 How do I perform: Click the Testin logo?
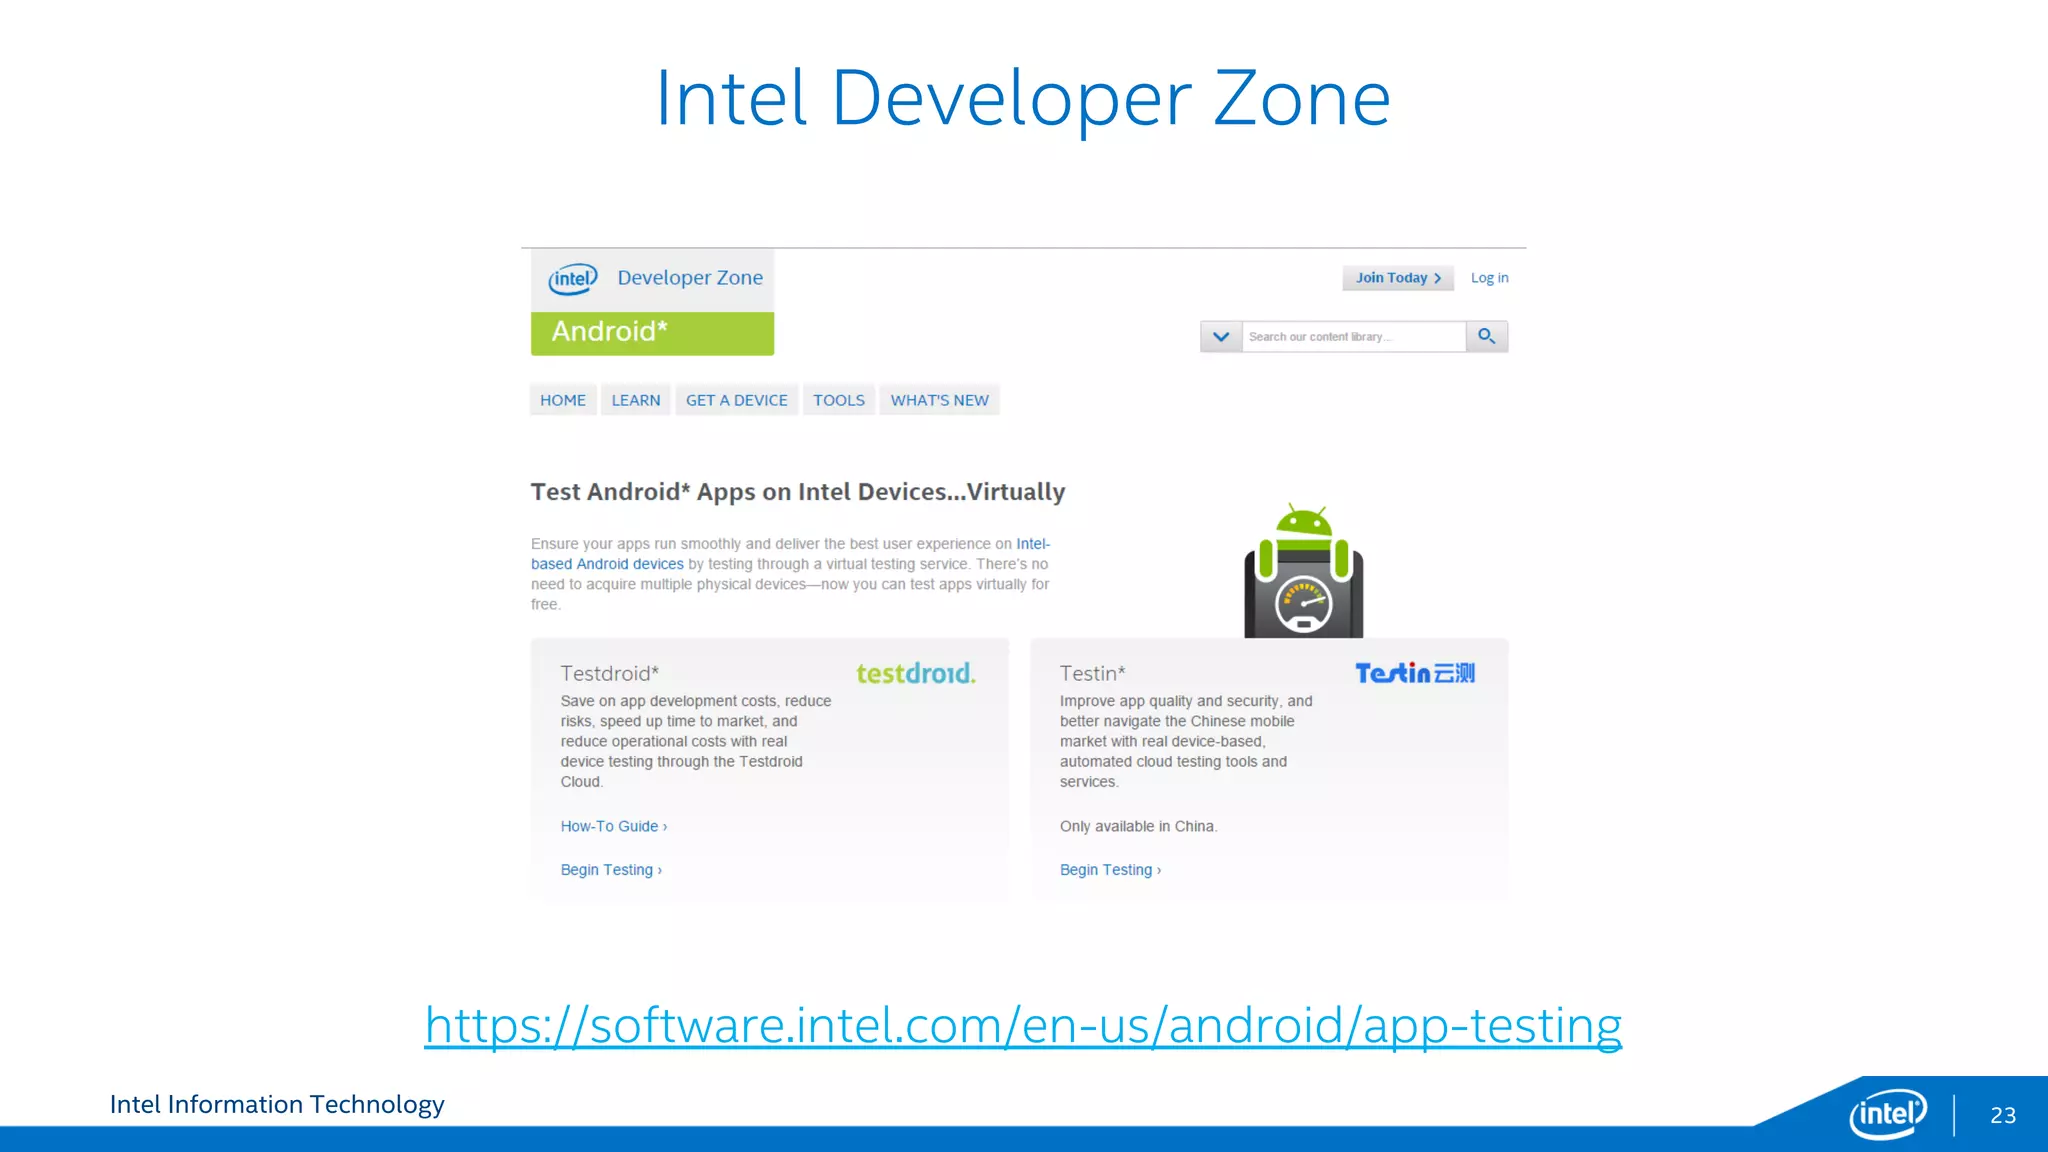(x=1415, y=673)
